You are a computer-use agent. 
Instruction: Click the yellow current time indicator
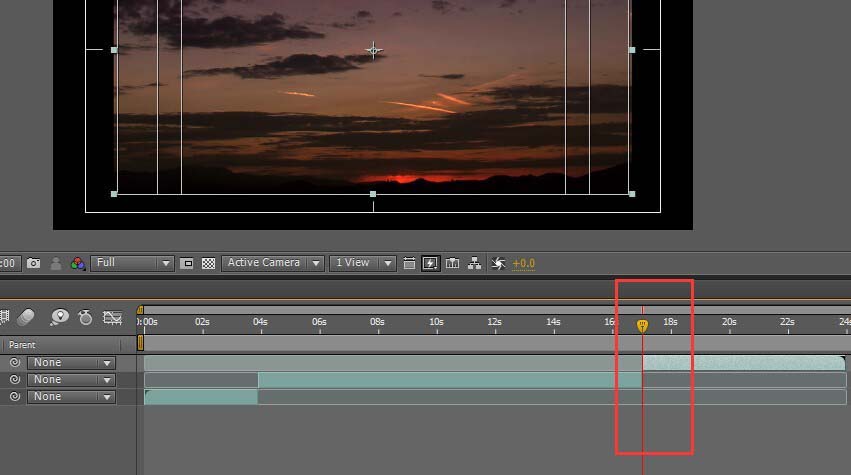click(x=642, y=325)
